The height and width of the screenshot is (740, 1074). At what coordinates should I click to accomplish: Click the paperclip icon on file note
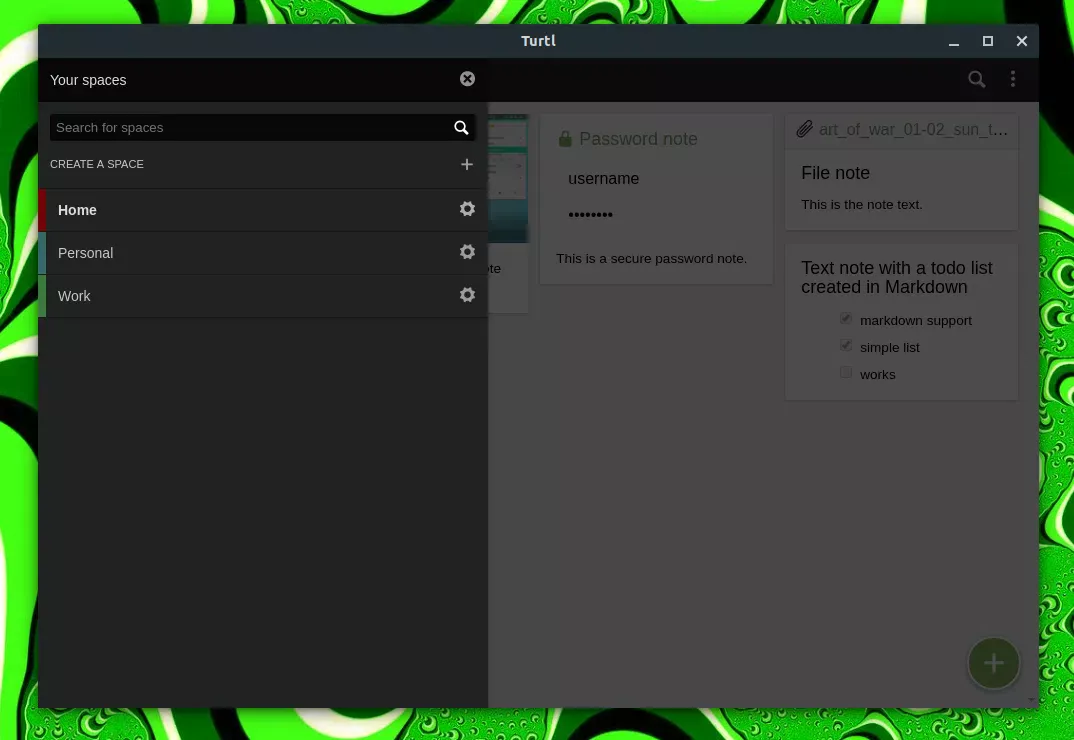click(x=805, y=130)
